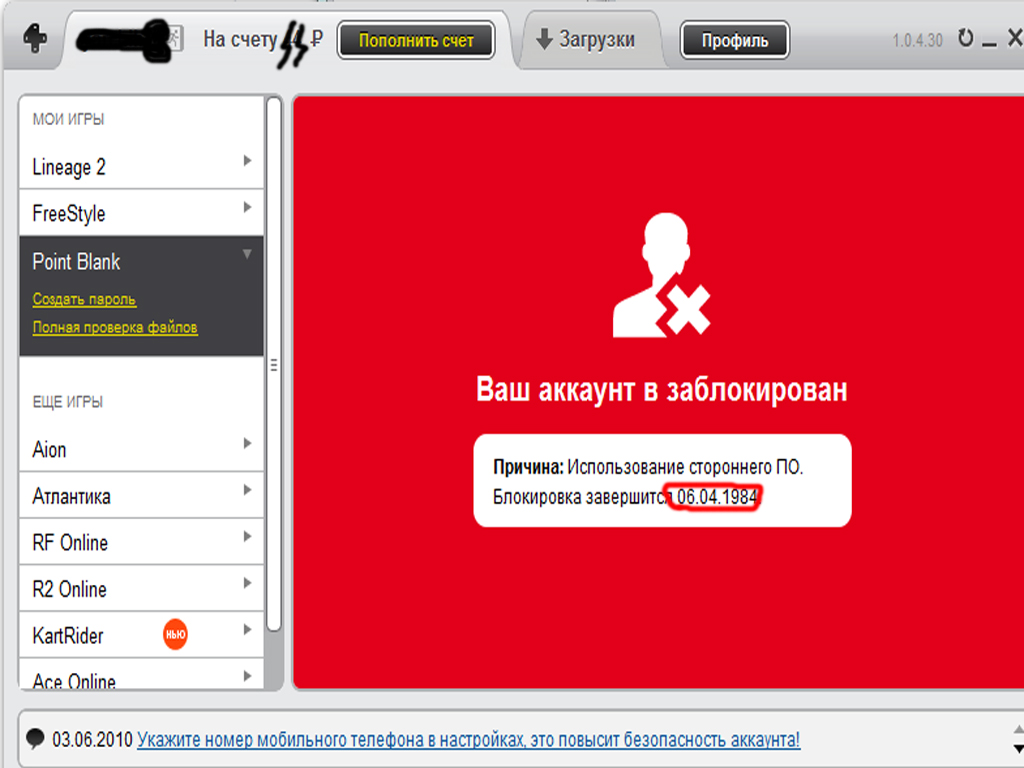
Task: Expand the FreeStyle game arrow
Action: [247, 208]
